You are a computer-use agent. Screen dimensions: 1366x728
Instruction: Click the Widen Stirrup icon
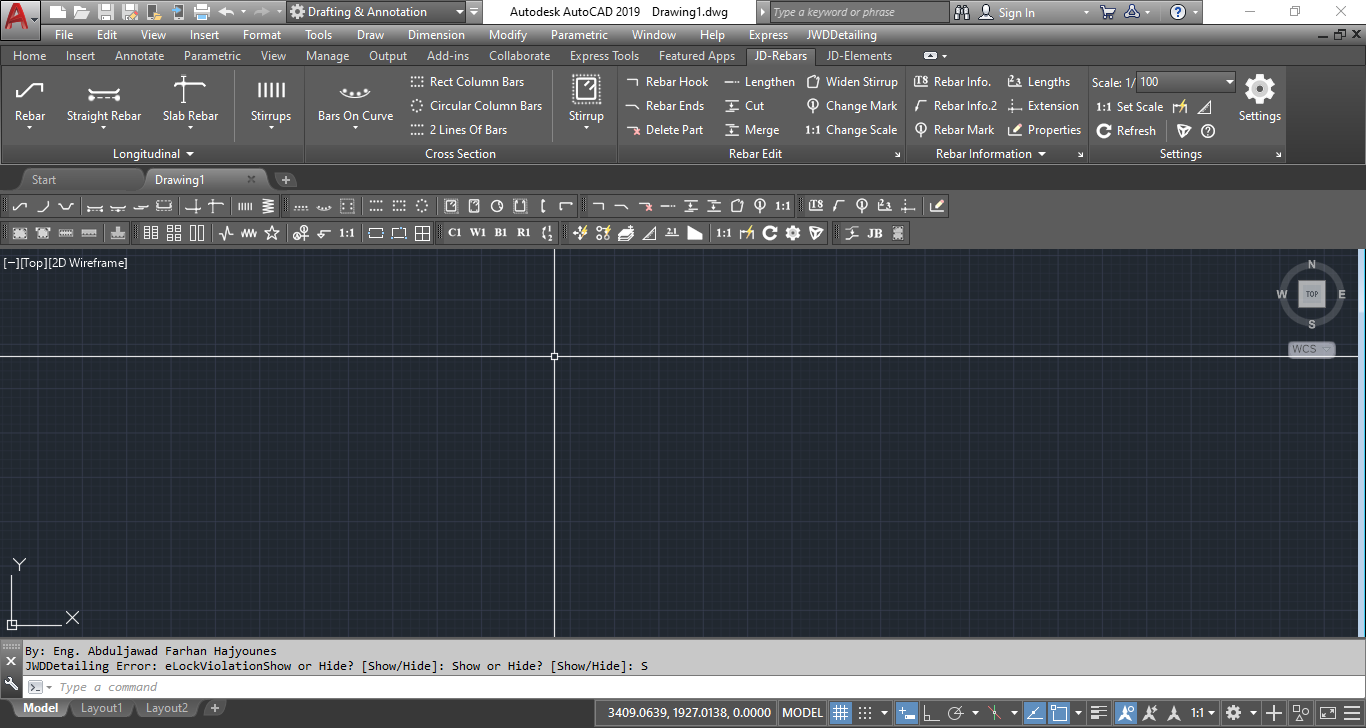tap(813, 82)
